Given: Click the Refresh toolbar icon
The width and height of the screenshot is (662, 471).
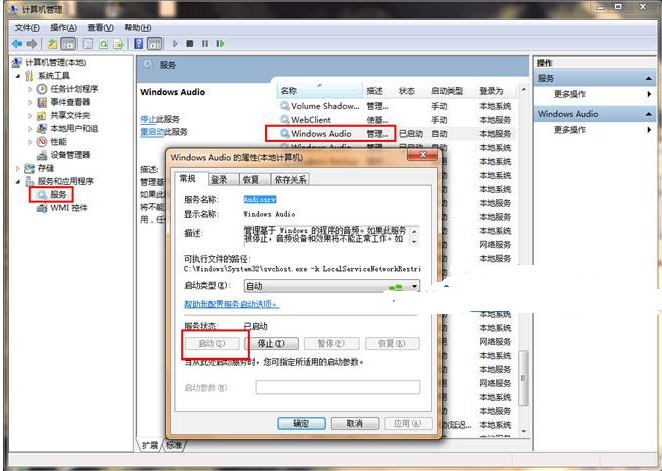Looking at the screenshot, I should [103, 43].
